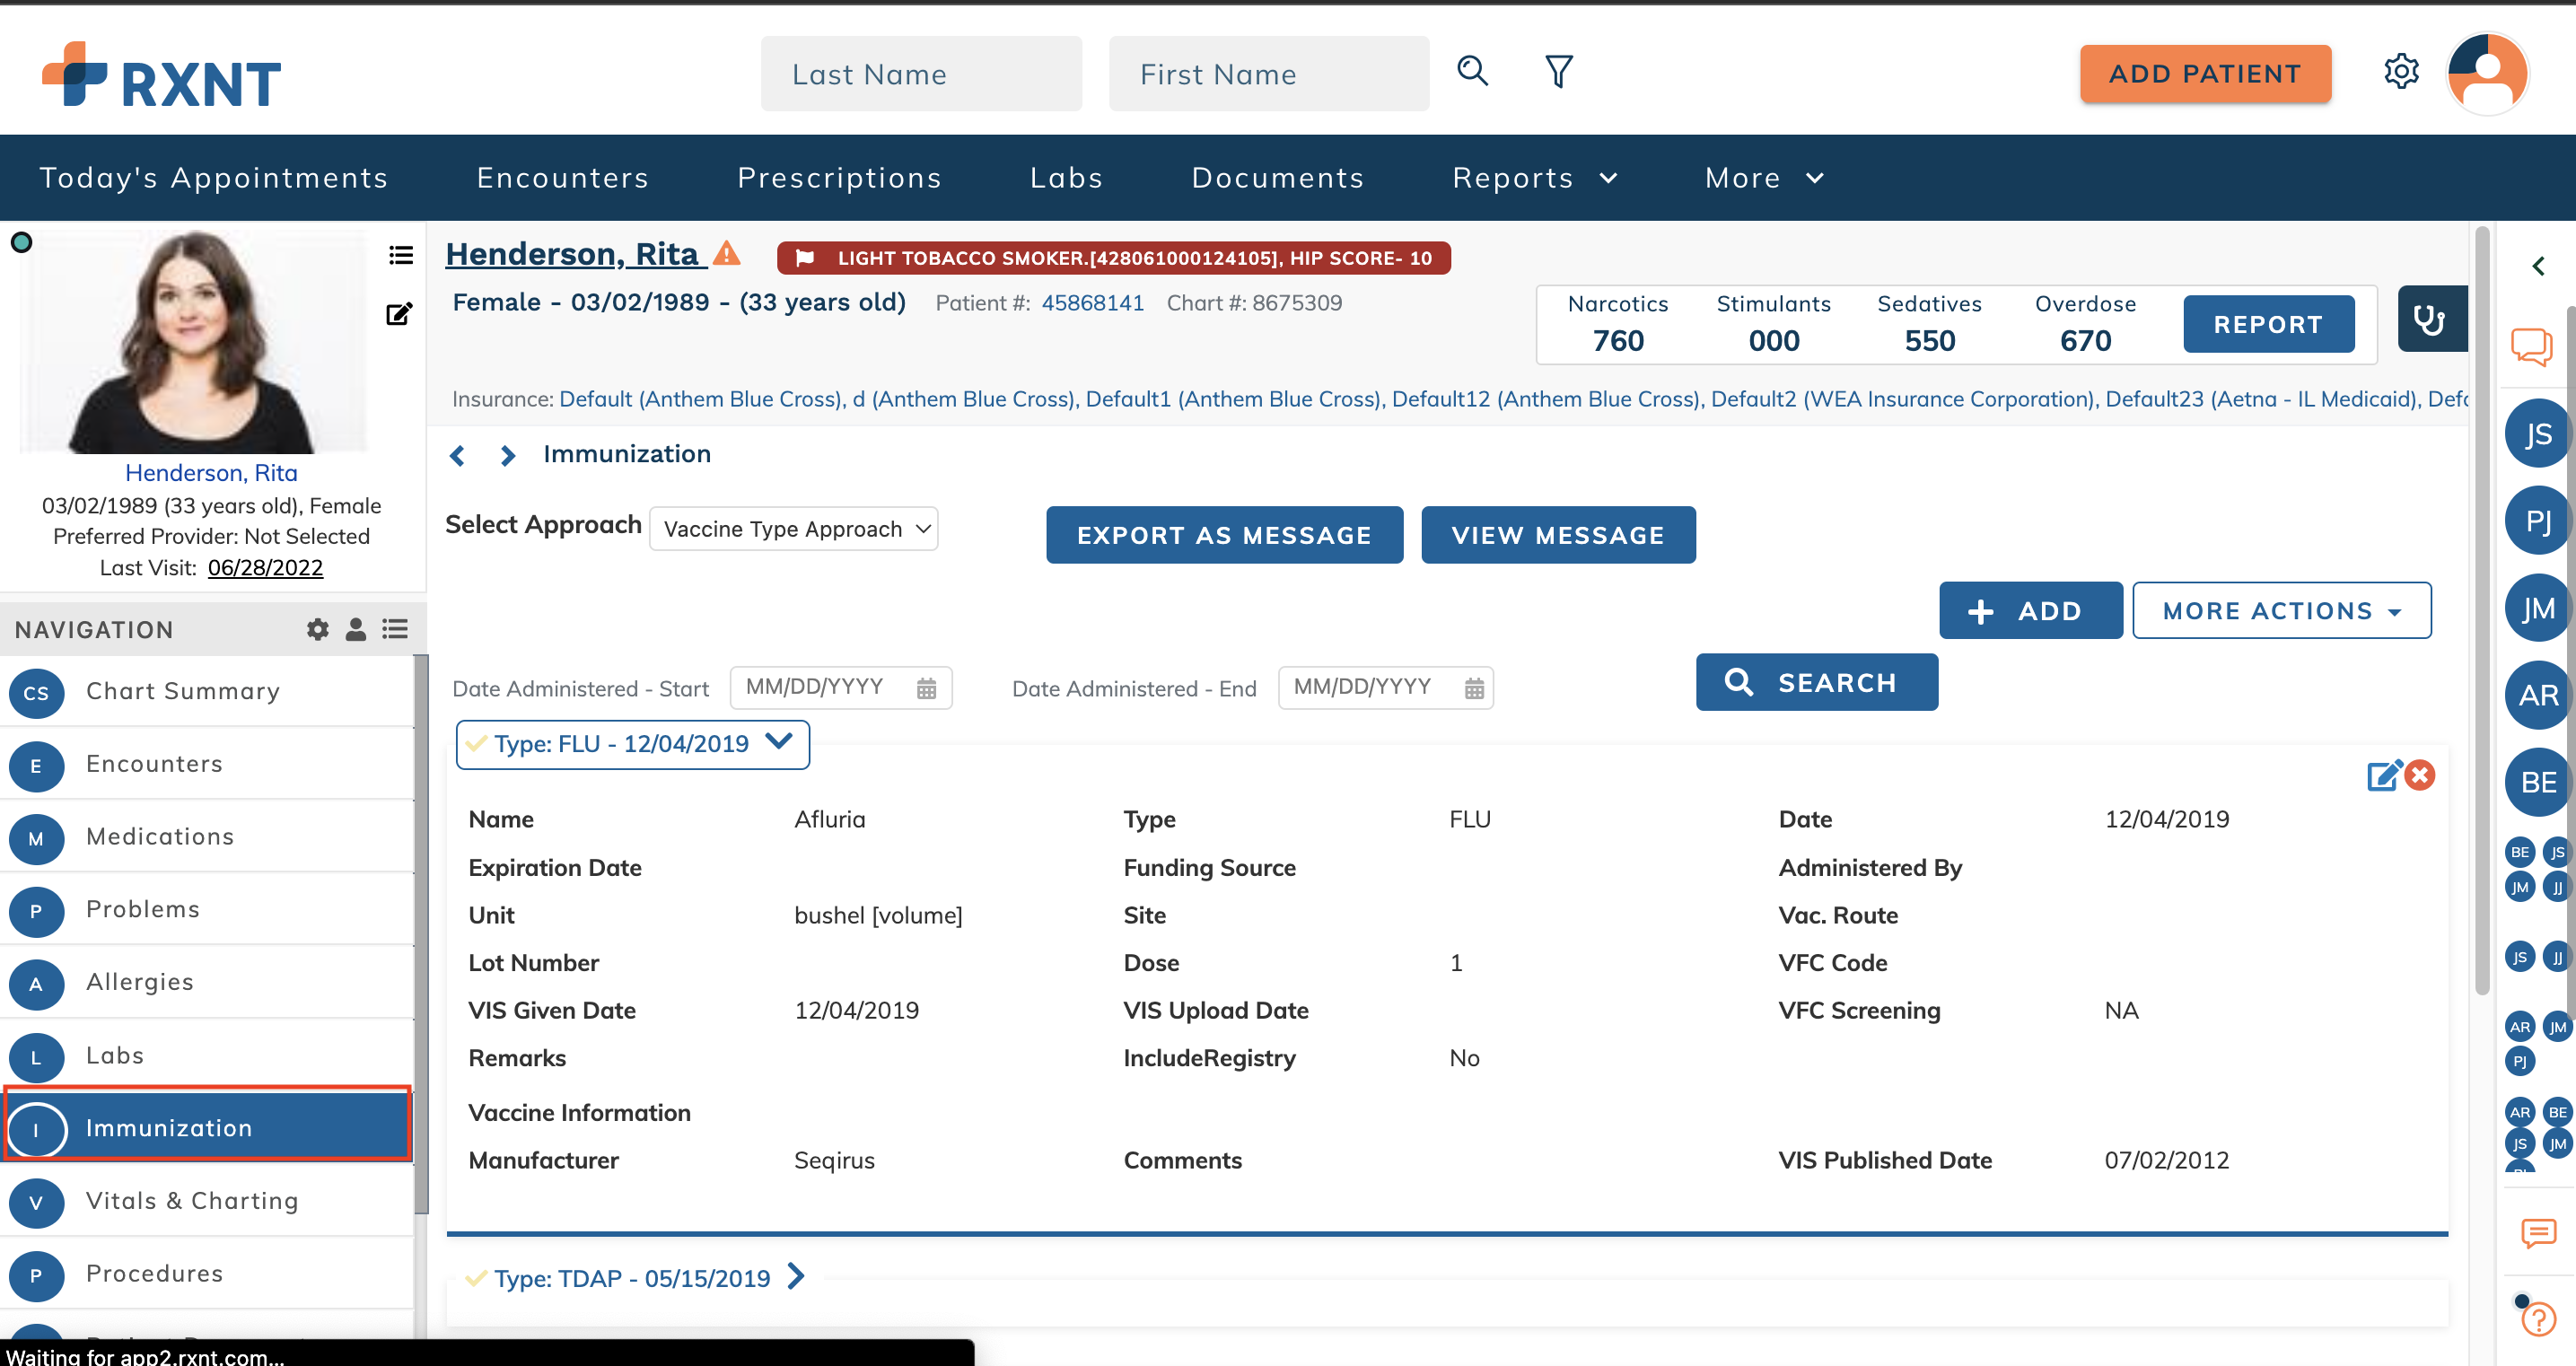Select the large AR user avatar
This screenshot has width=2576, height=1366.
2537,695
